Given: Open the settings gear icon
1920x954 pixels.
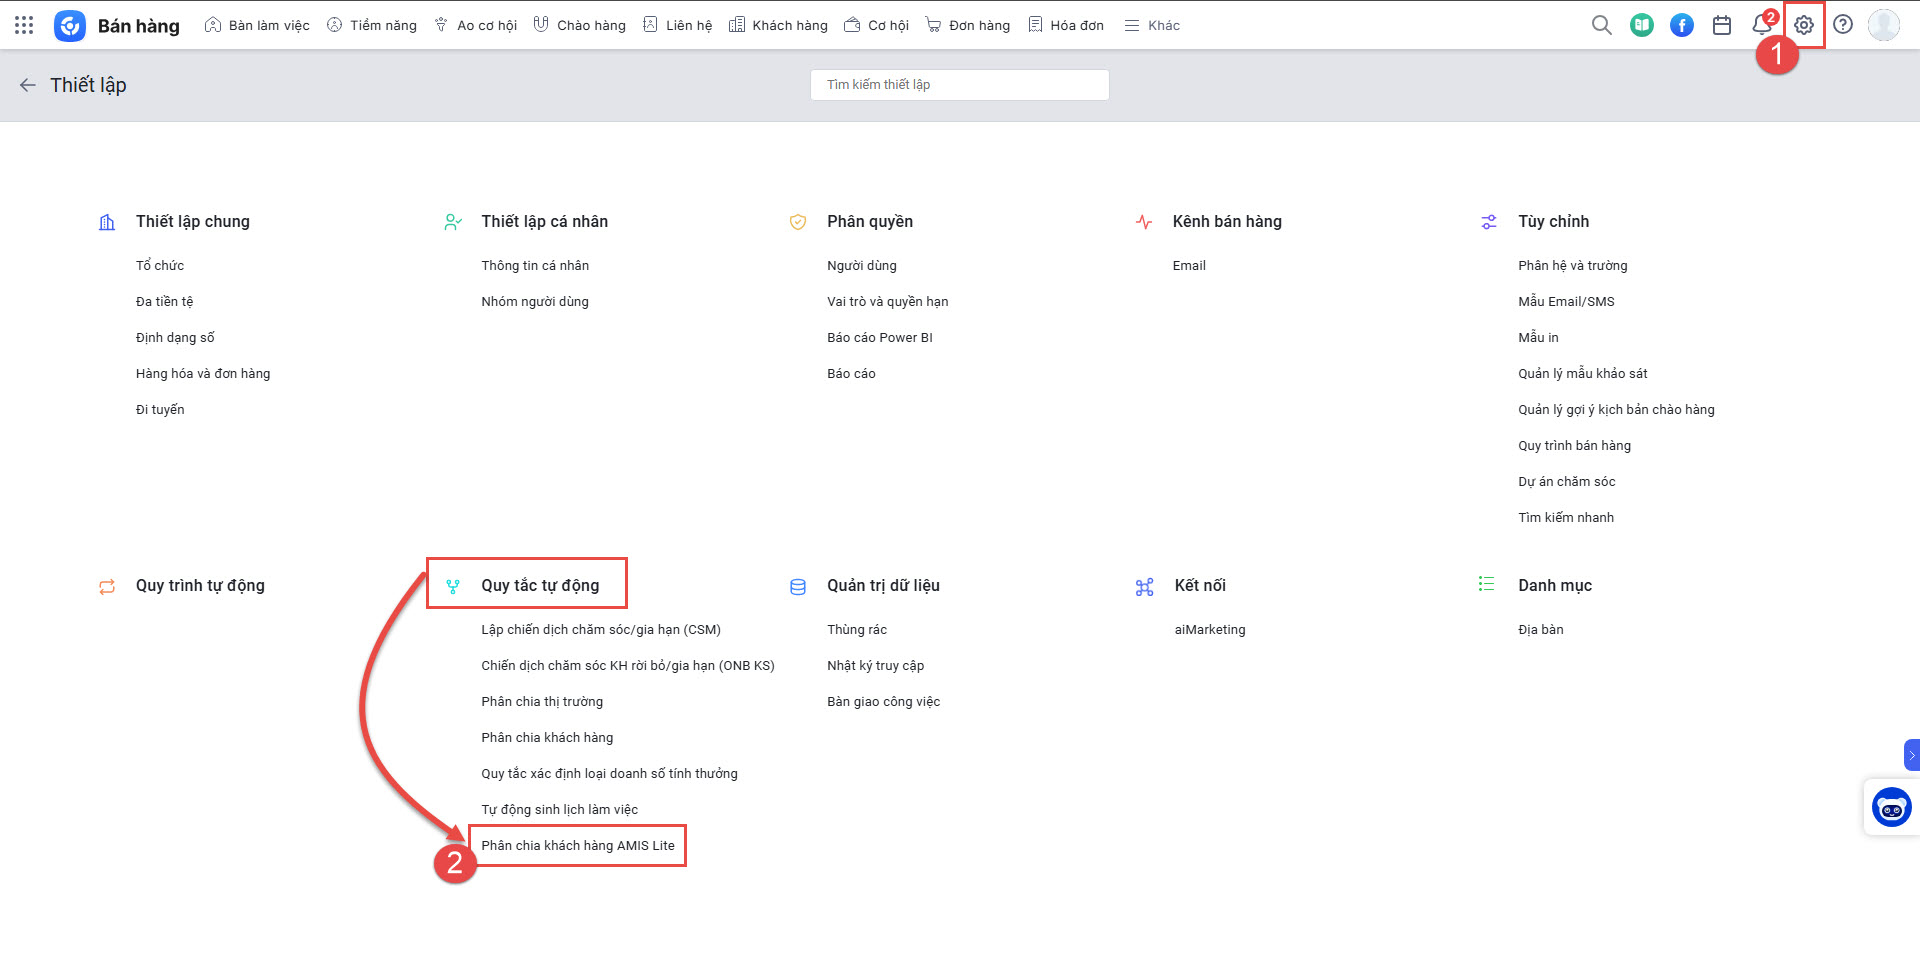Looking at the screenshot, I should click(x=1803, y=25).
